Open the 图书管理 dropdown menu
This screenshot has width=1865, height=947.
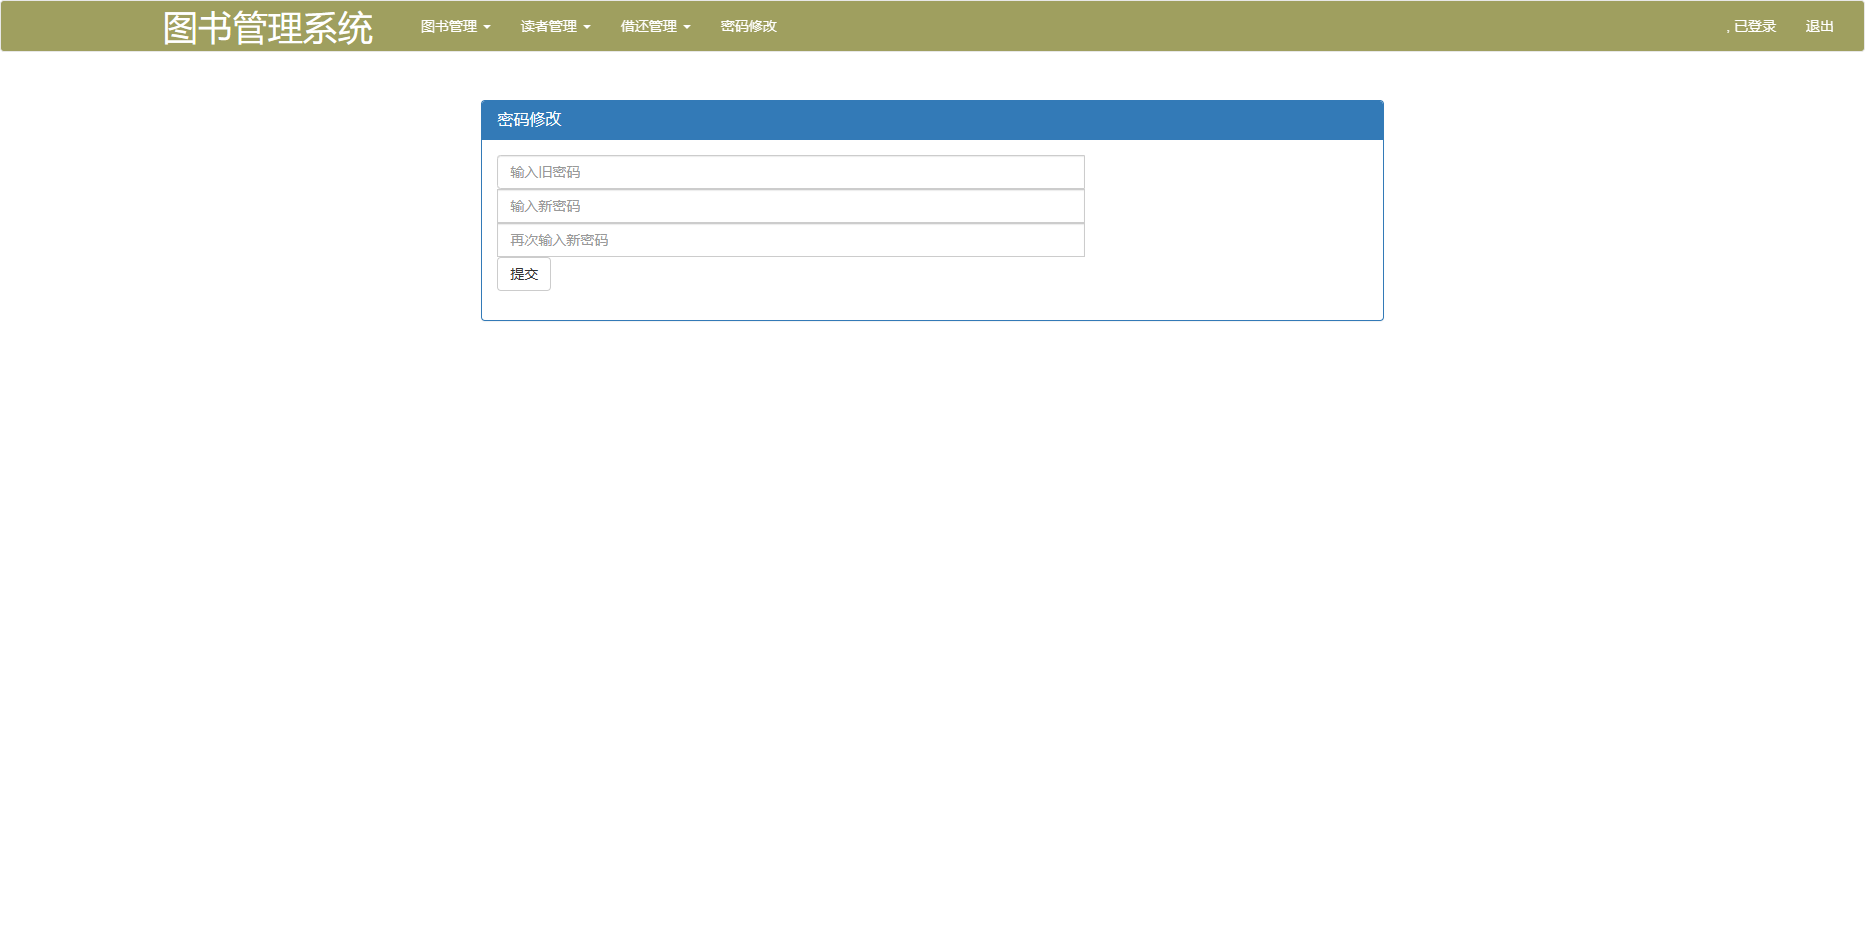click(x=449, y=27)
